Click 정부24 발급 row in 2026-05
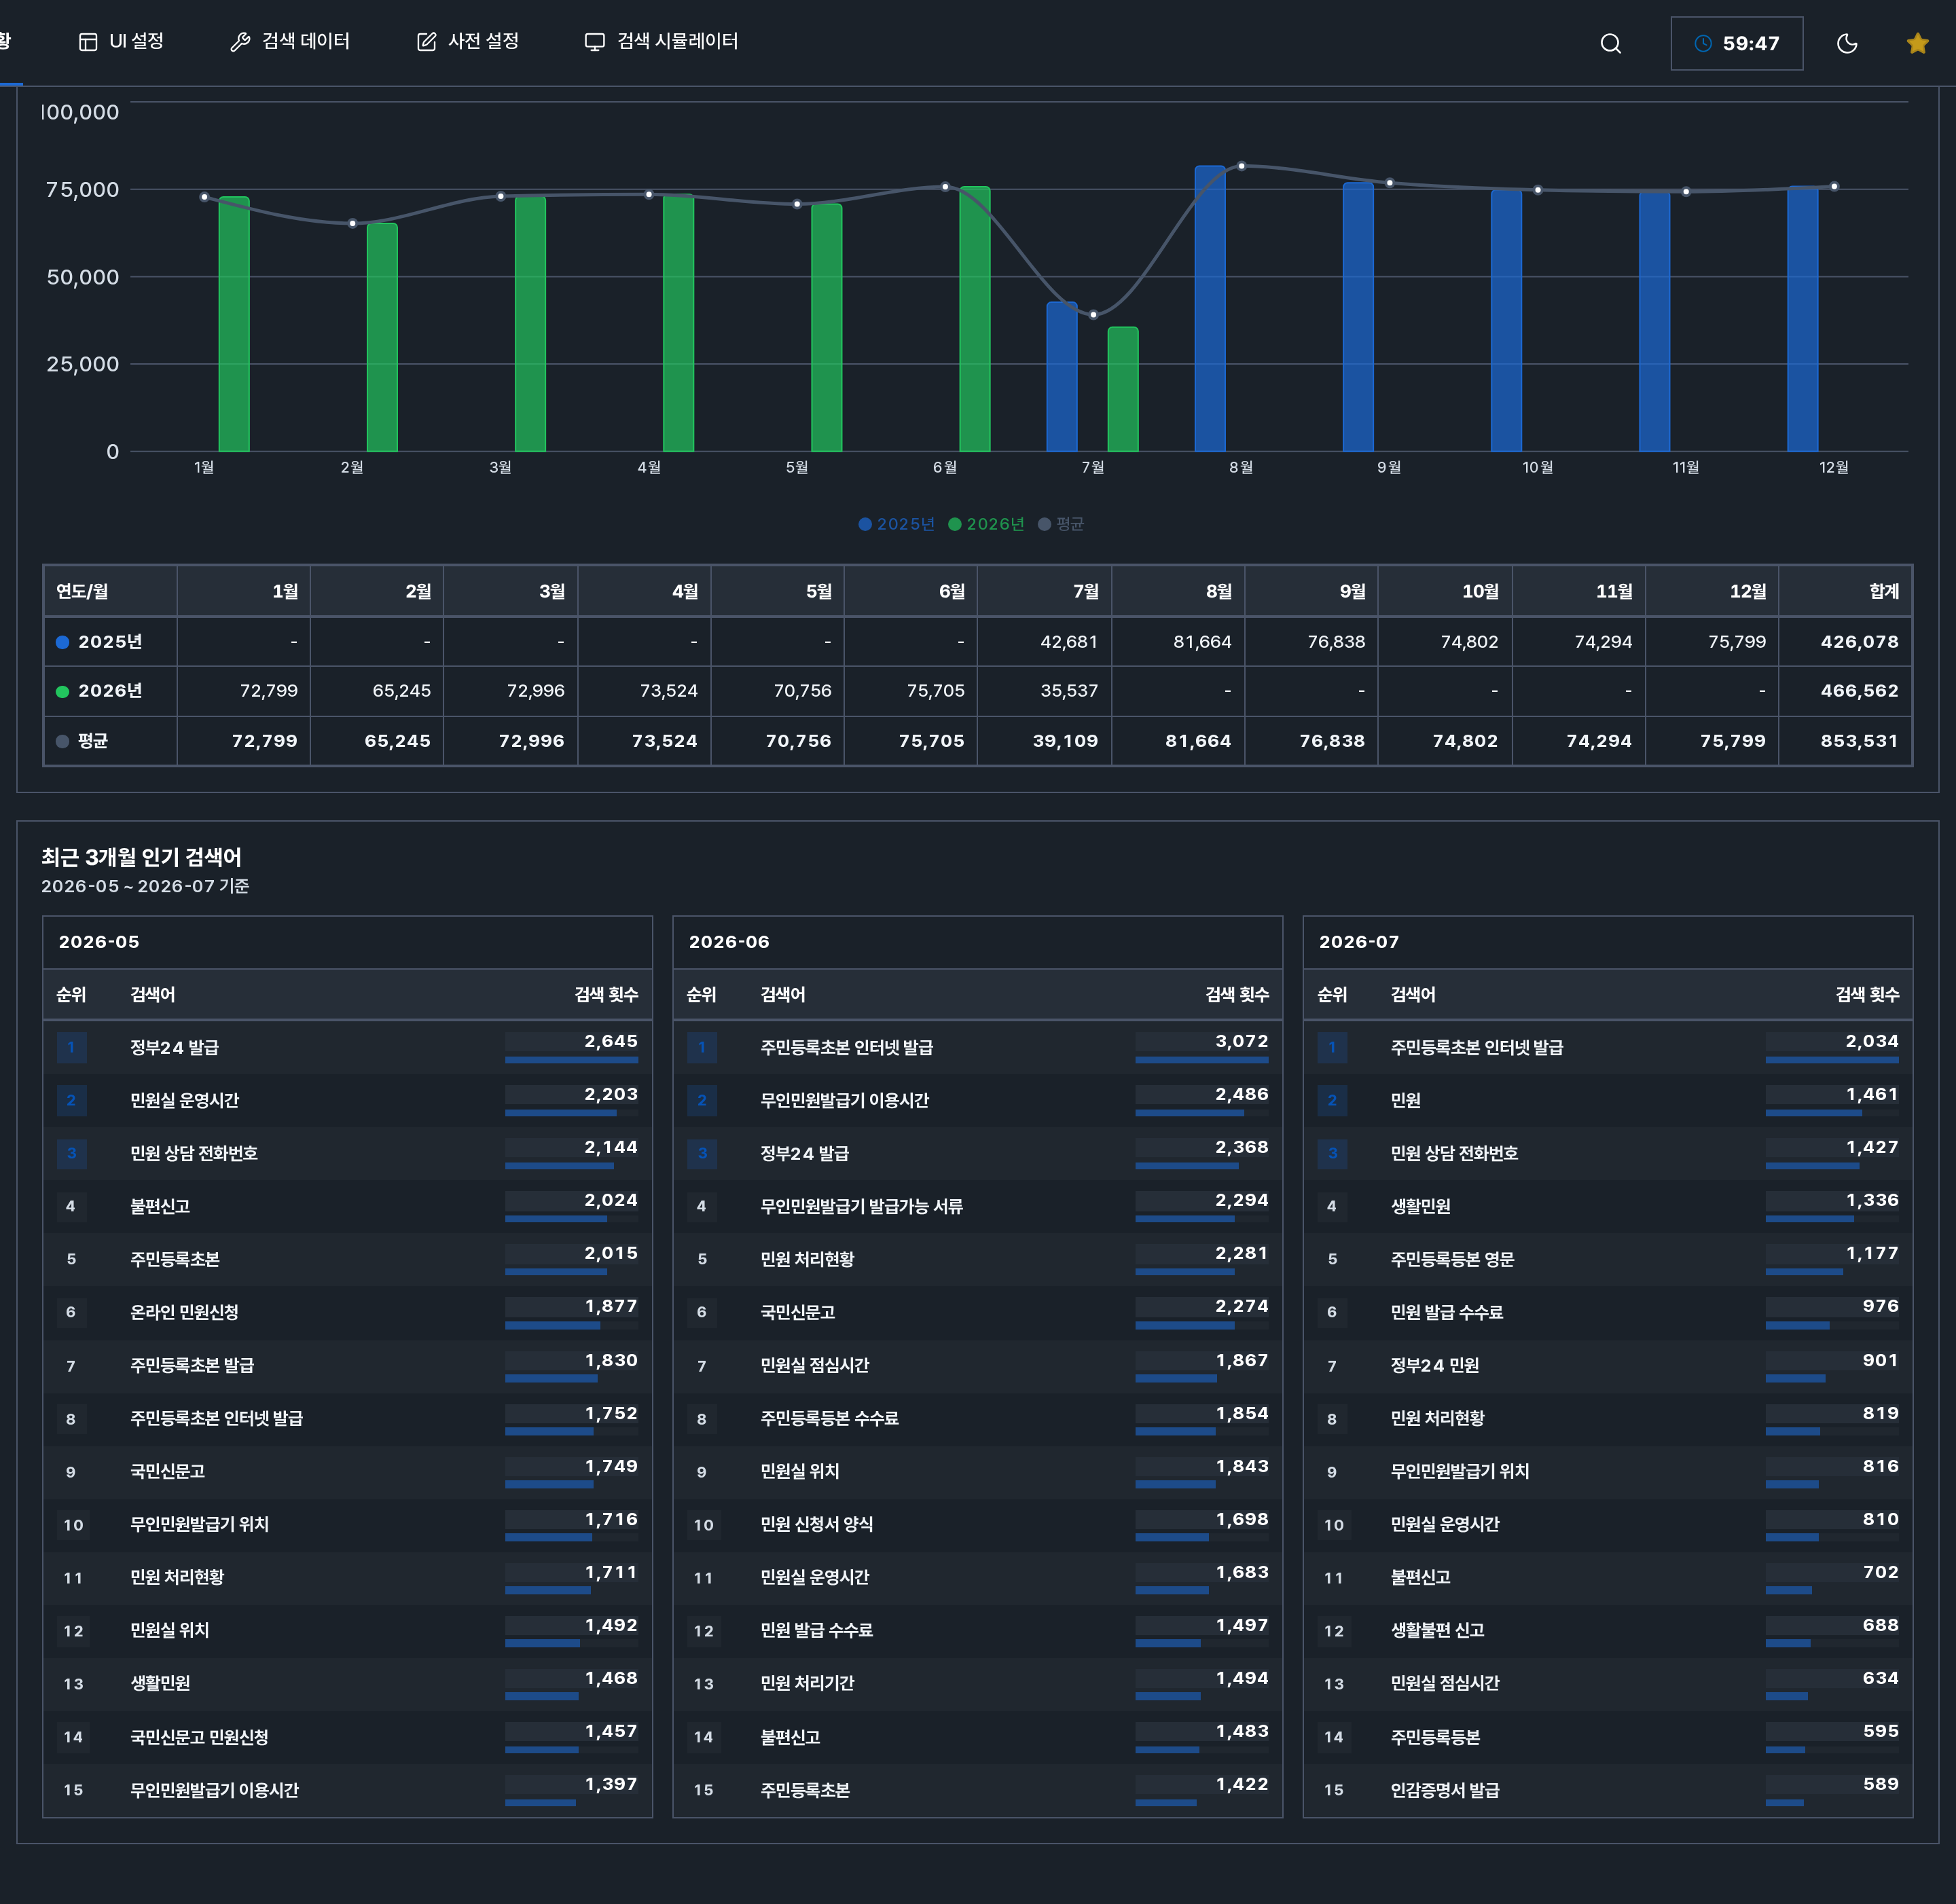The height and width of the screenshot is (1904, 1956). (347, 1047)
